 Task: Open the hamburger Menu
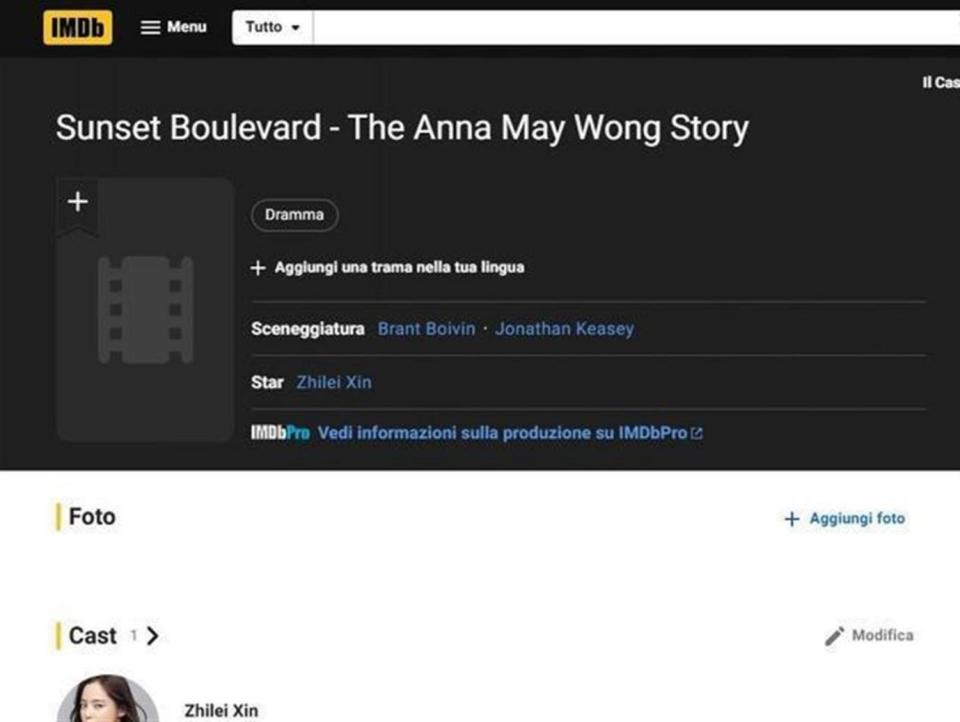click(x=174, y=27)
